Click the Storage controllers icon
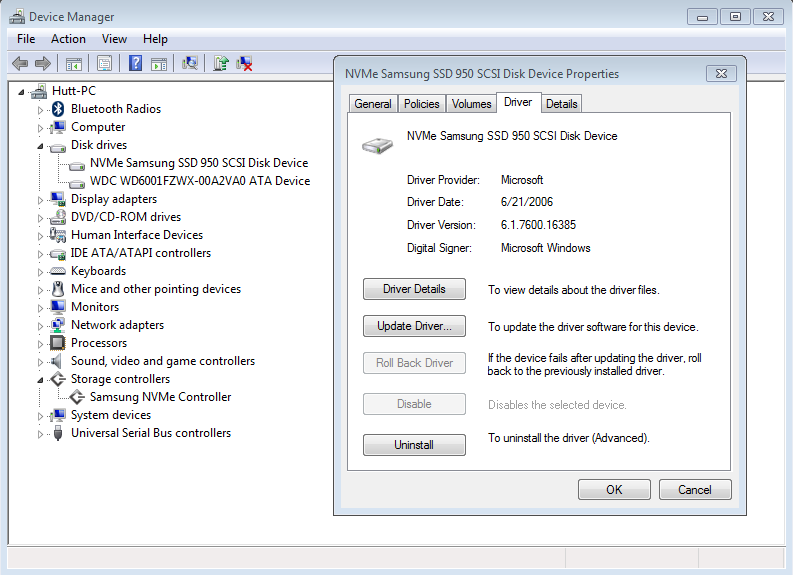This screenshot has width=793, height=575. 58,379
